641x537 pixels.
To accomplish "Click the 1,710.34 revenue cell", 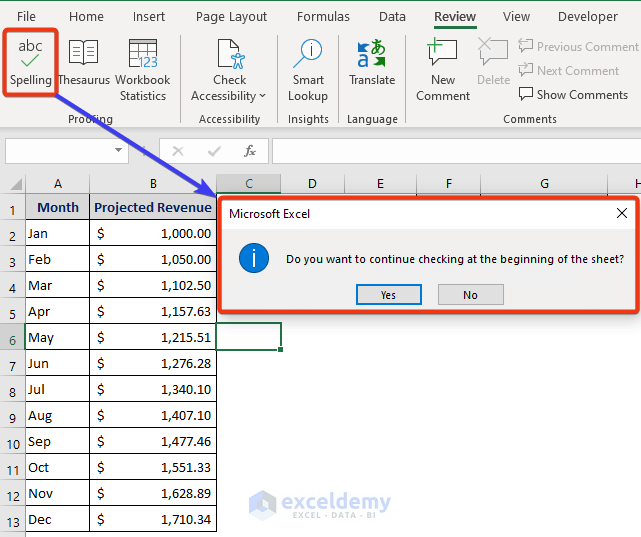I will tap(153, 519).
